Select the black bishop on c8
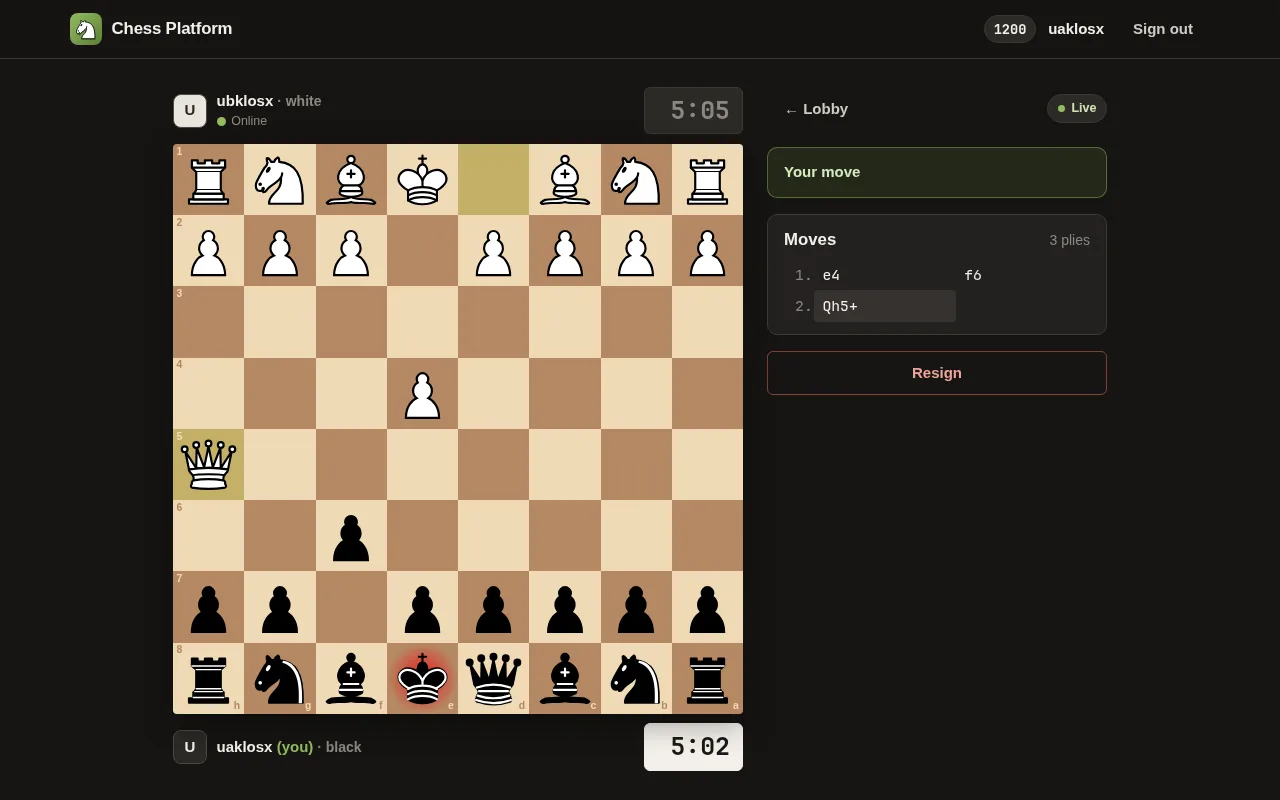 point(564,678)
